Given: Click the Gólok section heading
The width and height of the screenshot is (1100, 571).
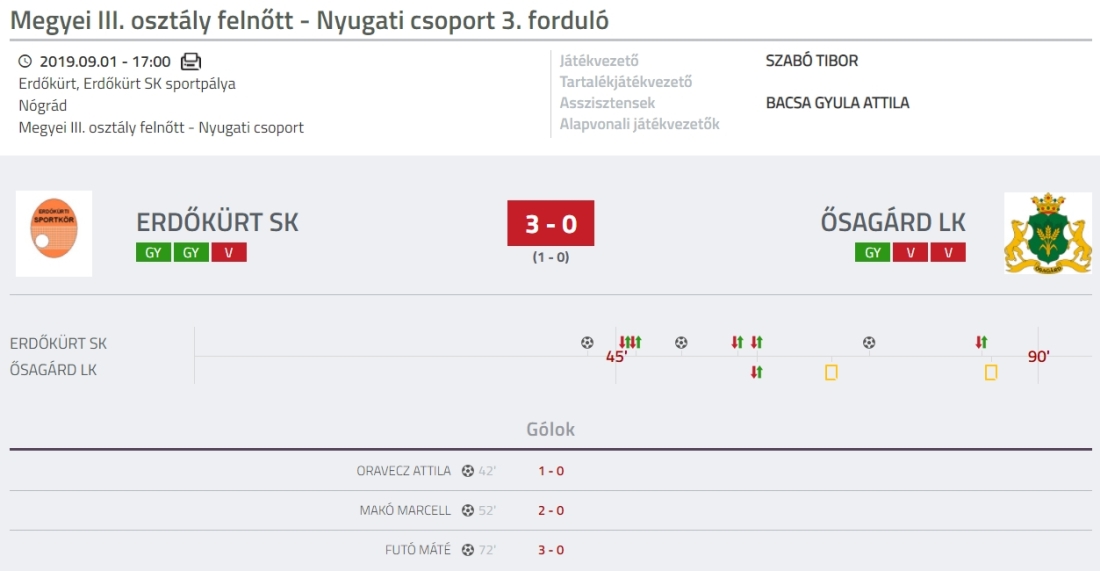Looking at the screenshot, I should [551, 429].
